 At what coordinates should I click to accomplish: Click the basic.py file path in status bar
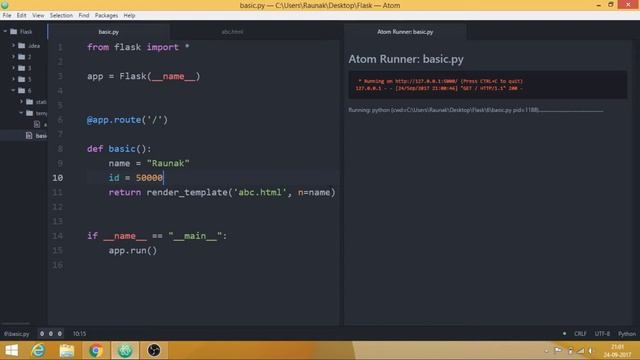click(x=17, y=333)
